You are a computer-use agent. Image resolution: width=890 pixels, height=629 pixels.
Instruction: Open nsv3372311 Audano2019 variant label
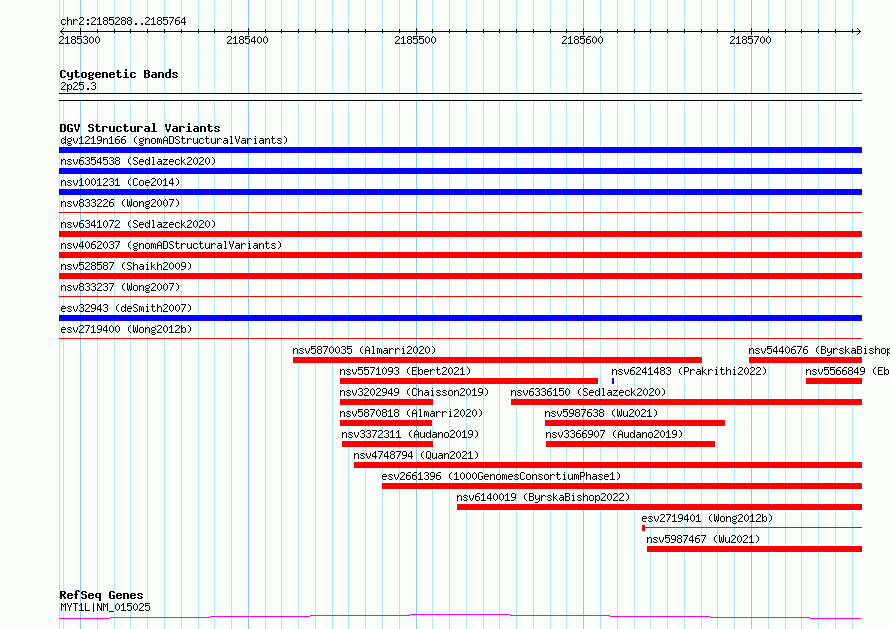click(410, 434)
